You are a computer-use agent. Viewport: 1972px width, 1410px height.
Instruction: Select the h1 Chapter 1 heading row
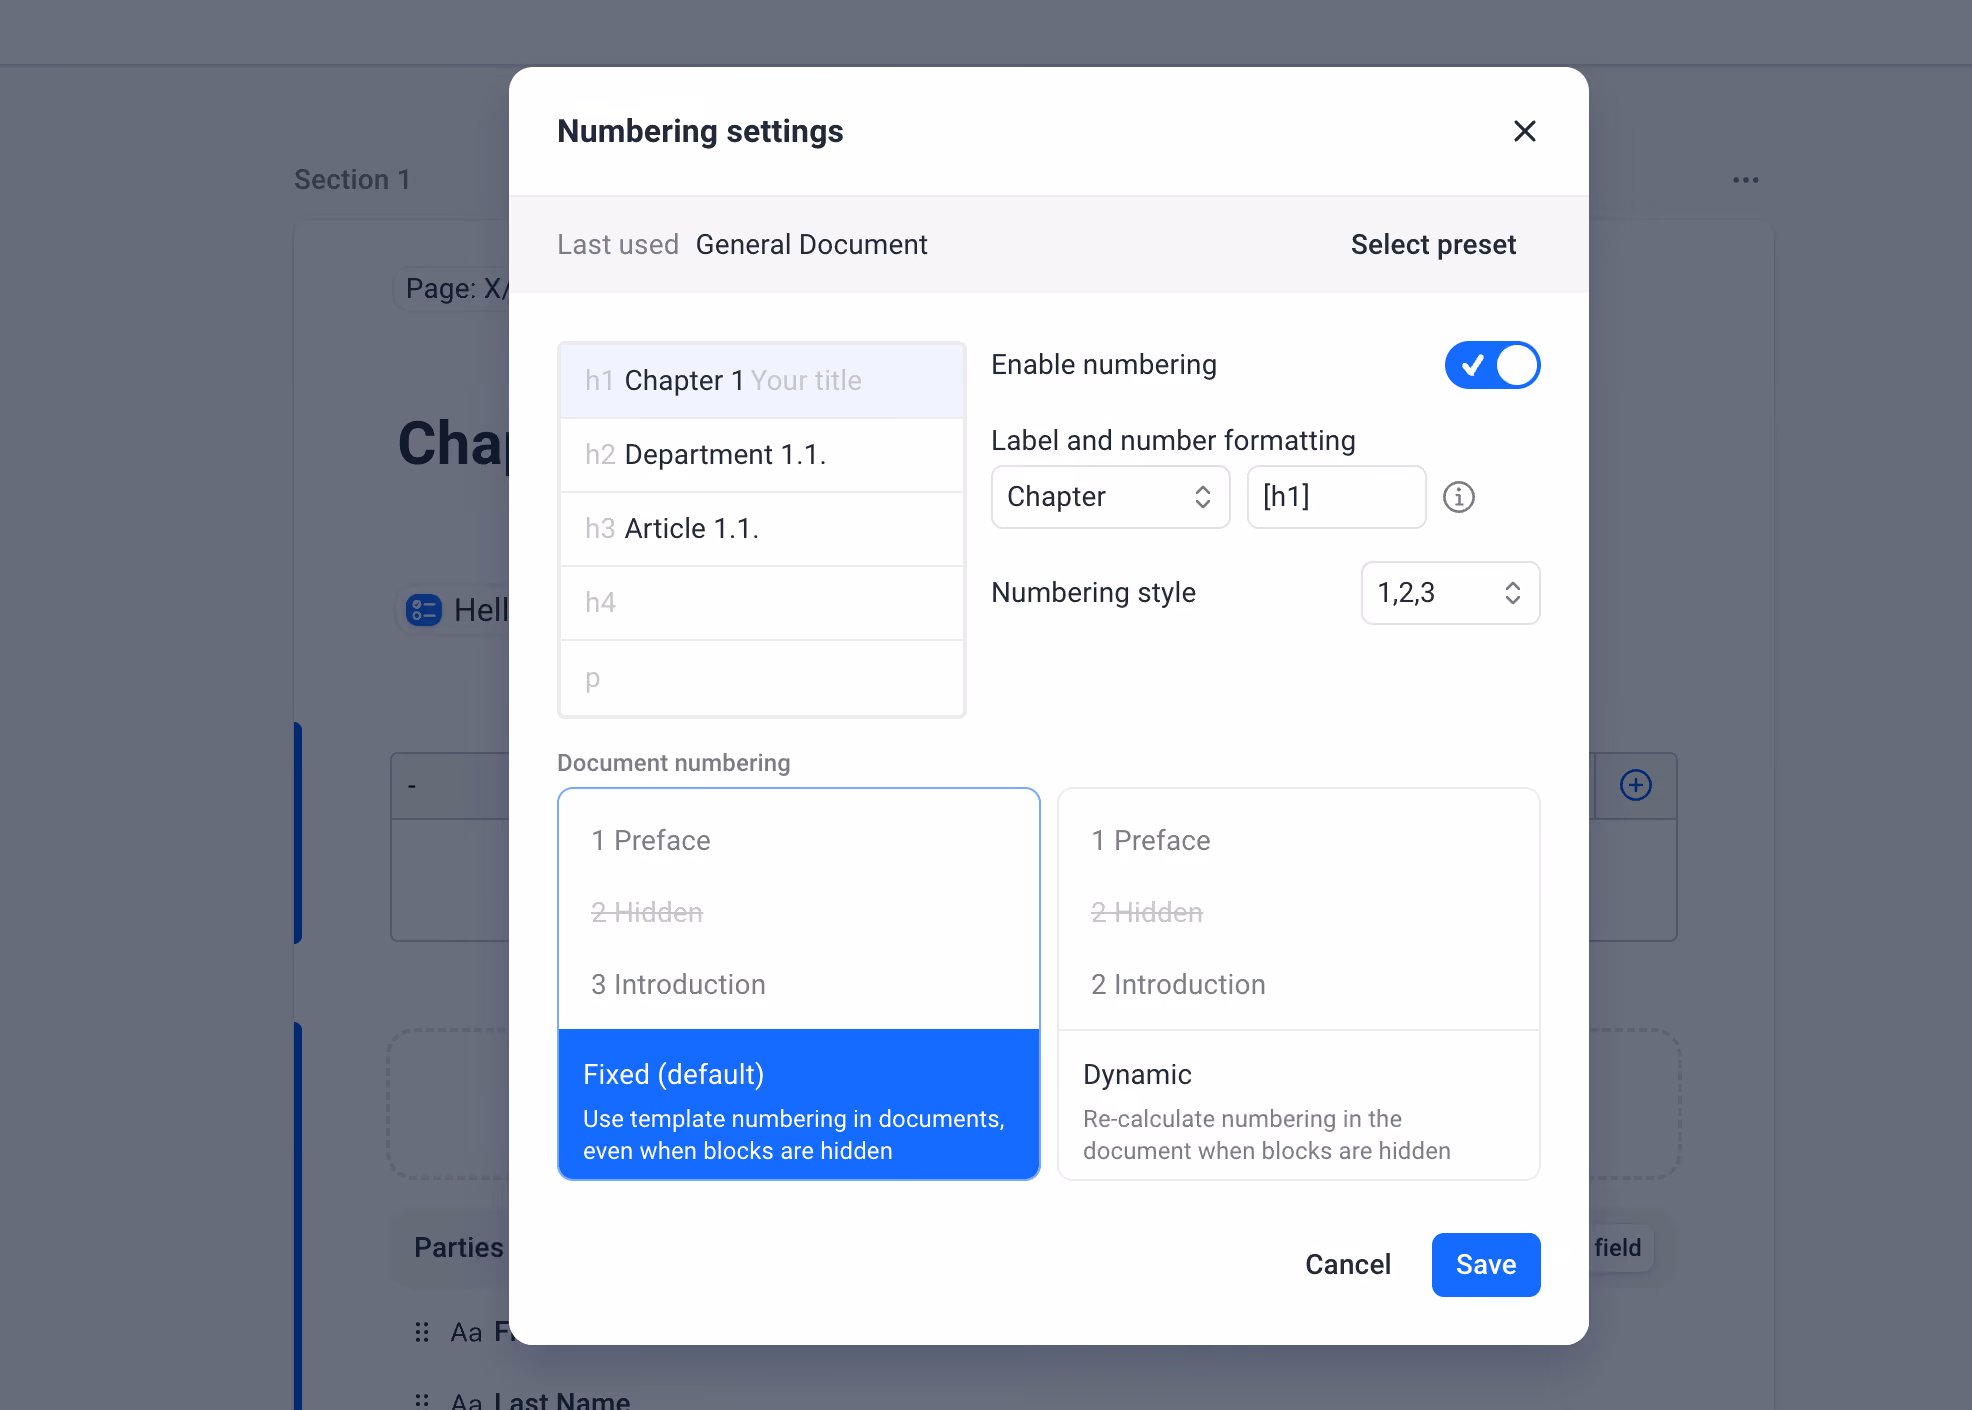[762, 380]
